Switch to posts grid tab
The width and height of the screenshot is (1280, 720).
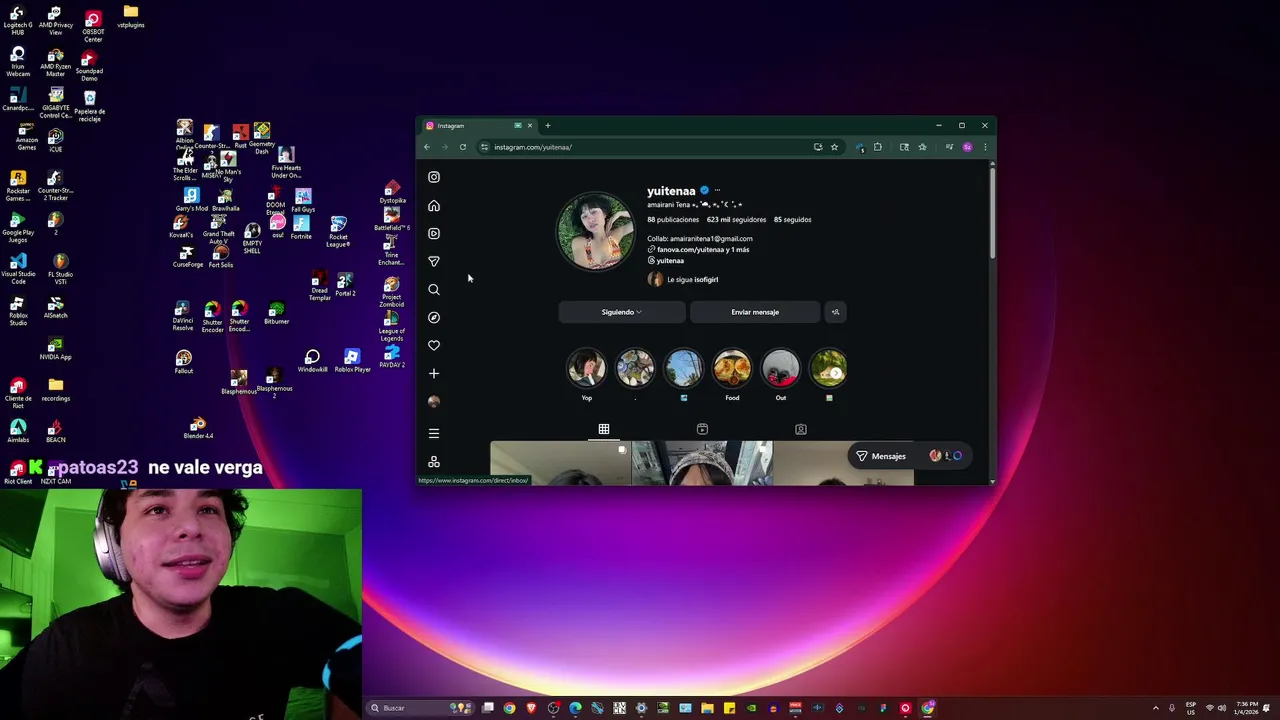click(x=604, y=429)
